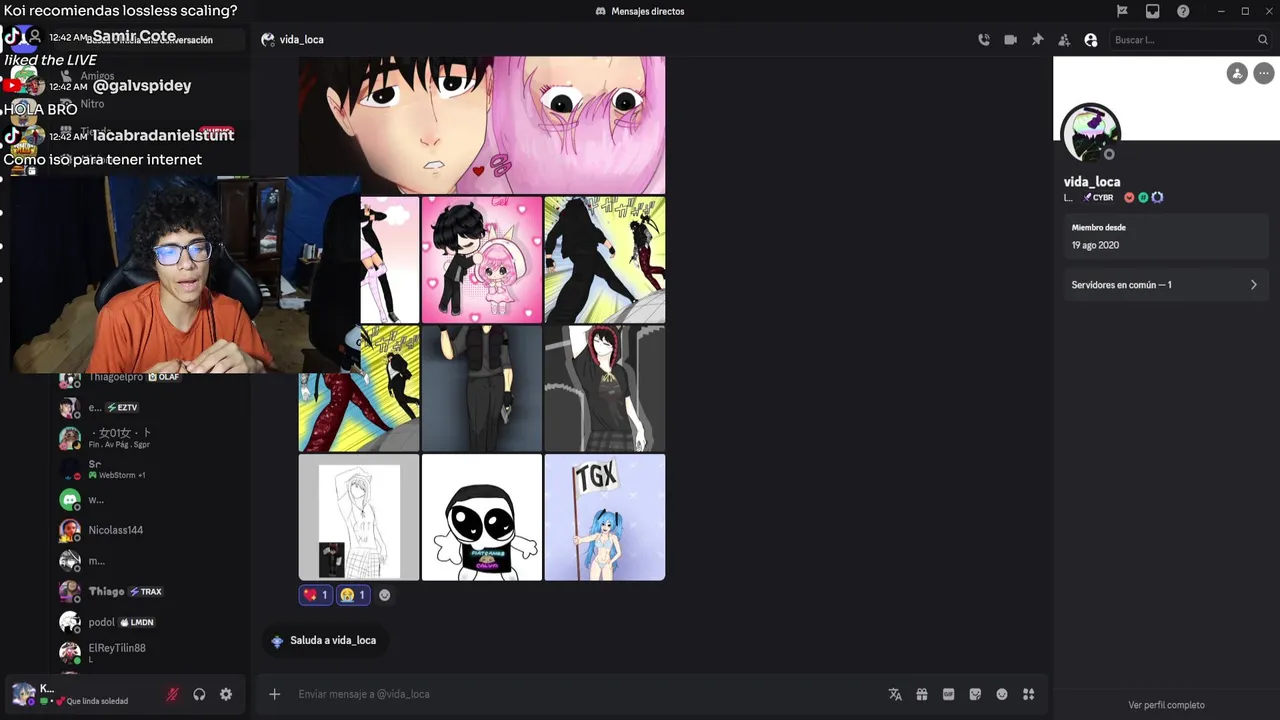Viewport: 1280px width, 720px height.
Task: Open the black-and-white mascot image
Action: click(481, 517)
